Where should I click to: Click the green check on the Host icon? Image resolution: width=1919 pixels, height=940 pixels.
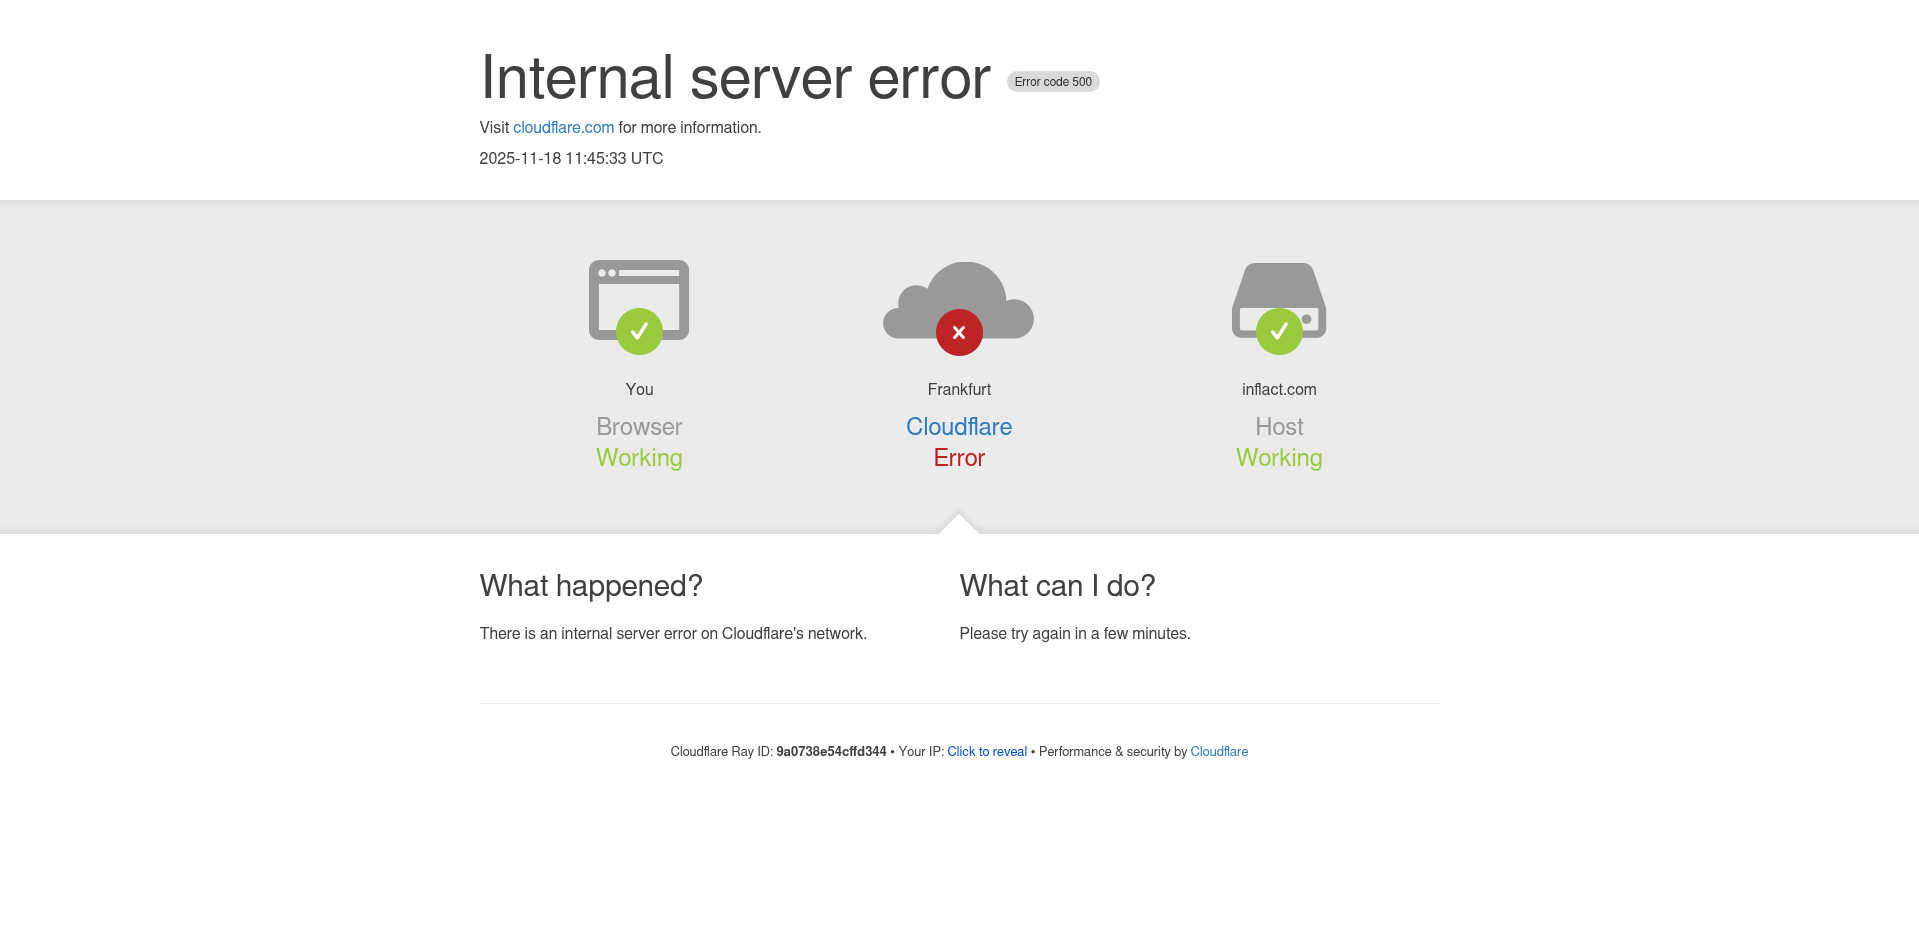coord(1278,332)
